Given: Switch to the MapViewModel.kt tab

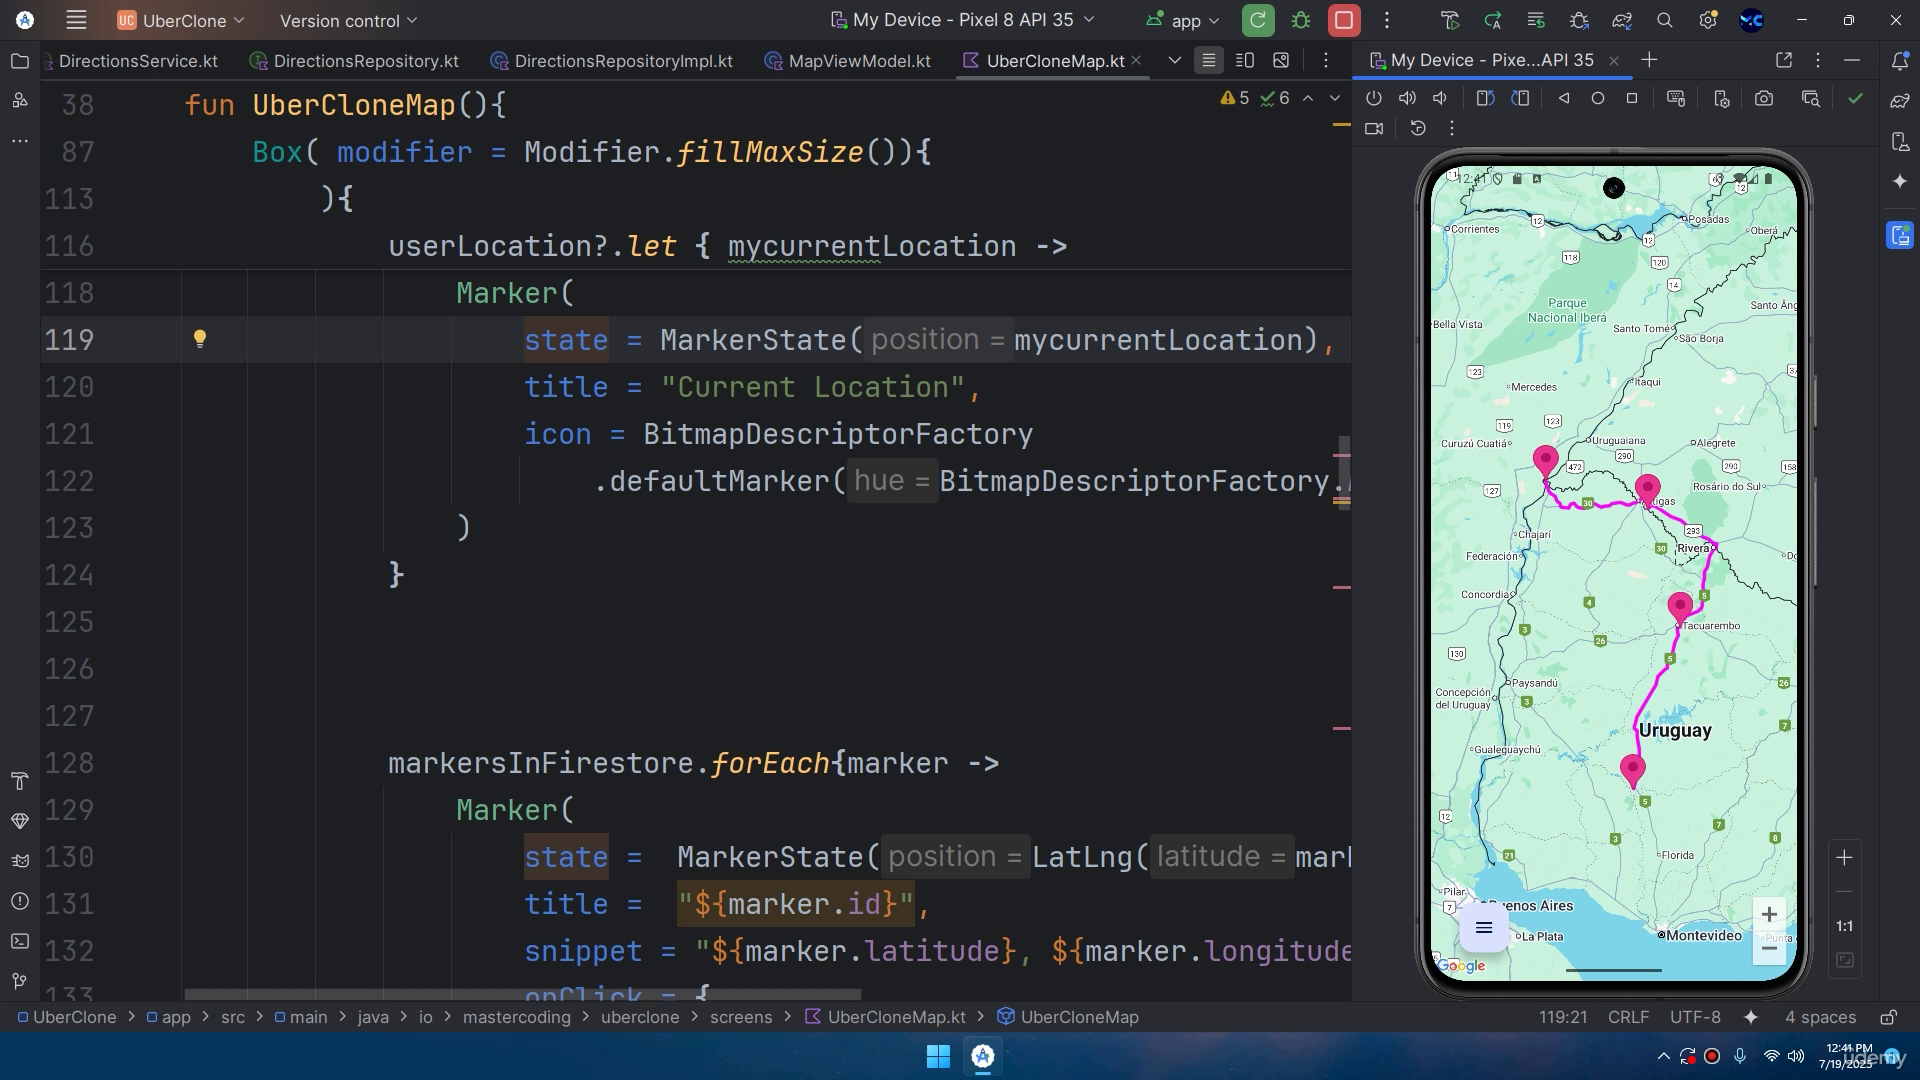Looking at the screenshot, I should (x=848, y=61).
